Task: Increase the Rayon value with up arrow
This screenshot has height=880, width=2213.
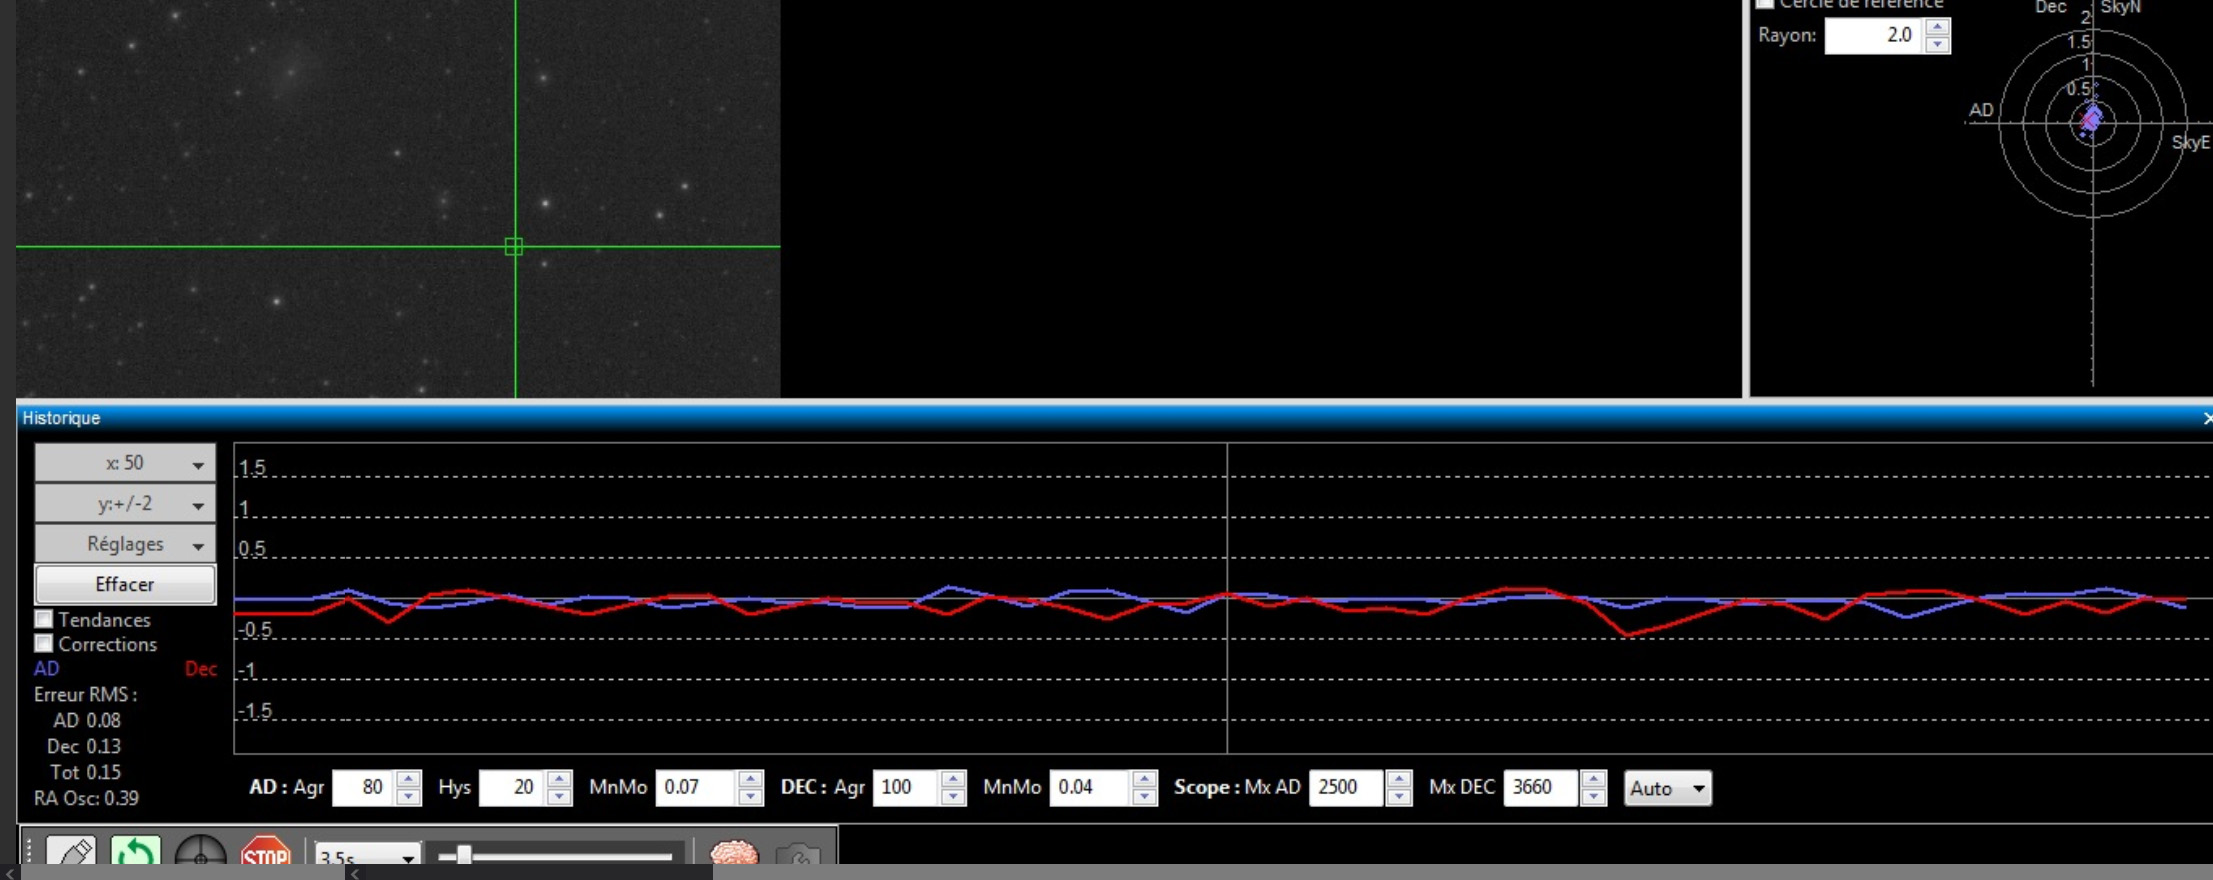Action: (x=1937, y=27)
